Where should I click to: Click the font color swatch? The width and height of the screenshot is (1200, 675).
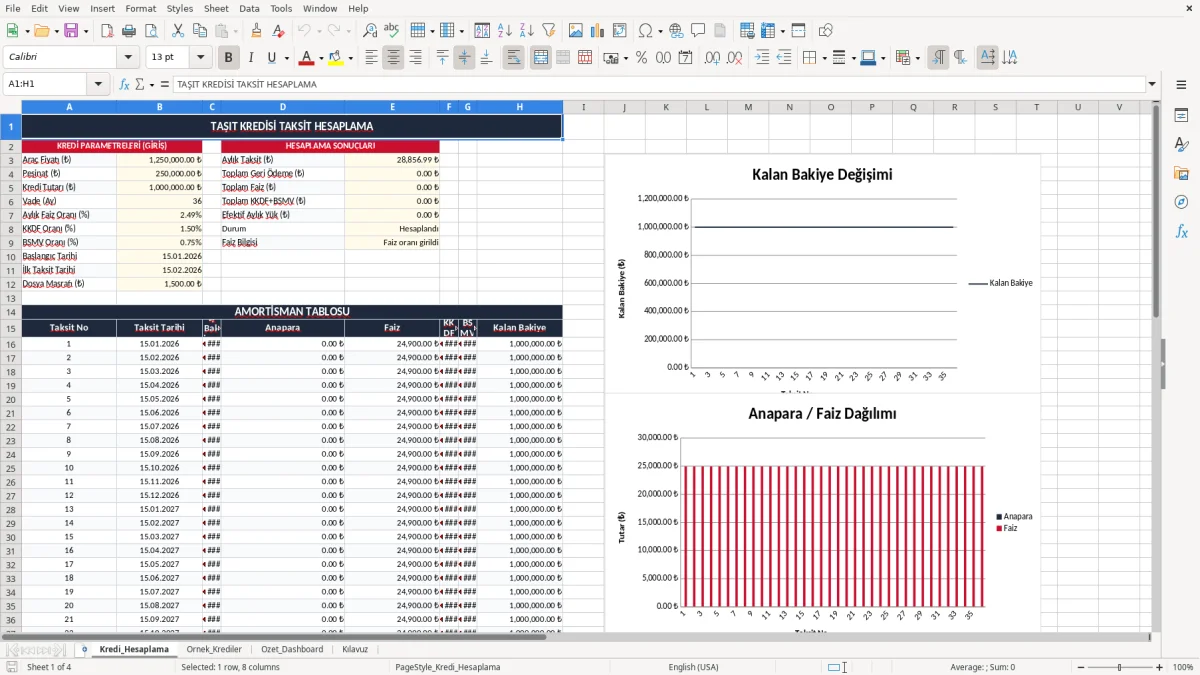tap(307, 58)
